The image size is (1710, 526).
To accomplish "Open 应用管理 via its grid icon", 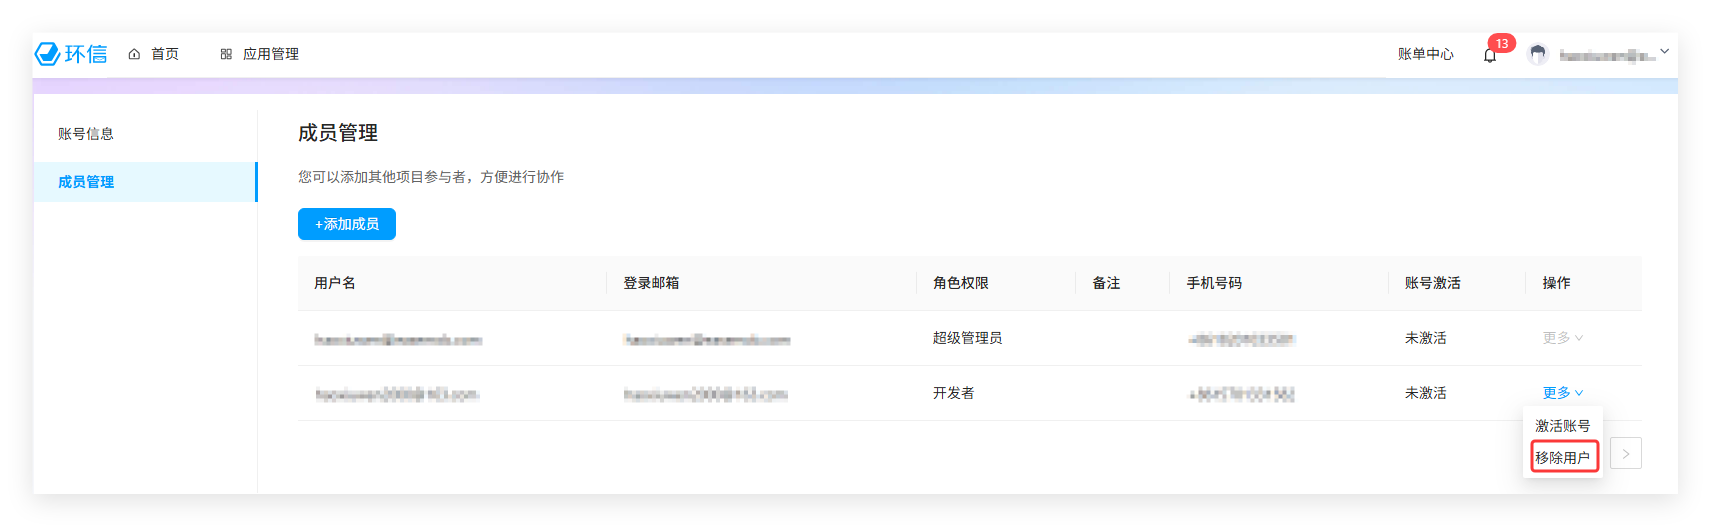I will coord(226,54).
